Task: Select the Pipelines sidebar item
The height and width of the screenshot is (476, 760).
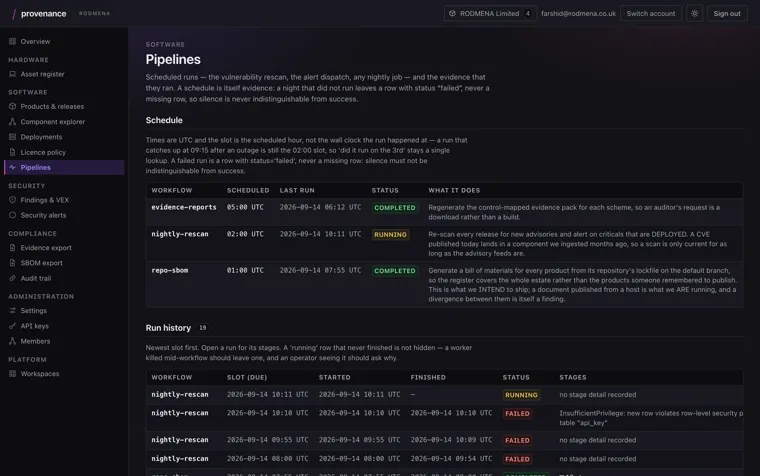Action: click(63, 167)
